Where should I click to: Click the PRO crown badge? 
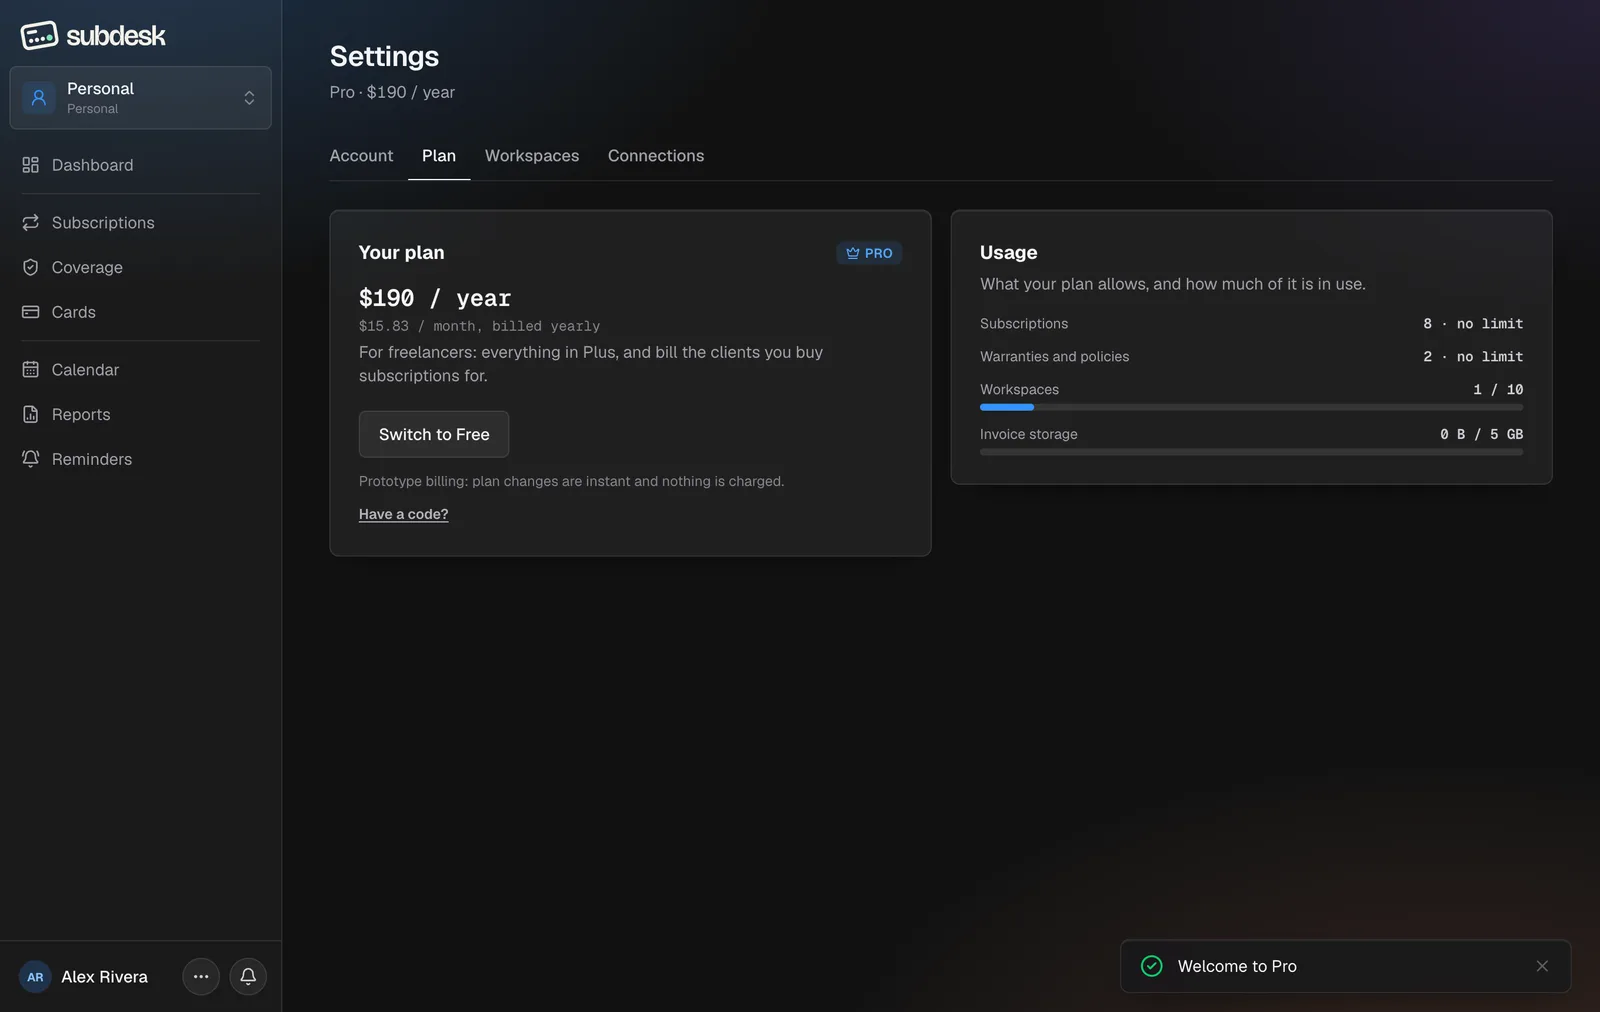(869, 253)
